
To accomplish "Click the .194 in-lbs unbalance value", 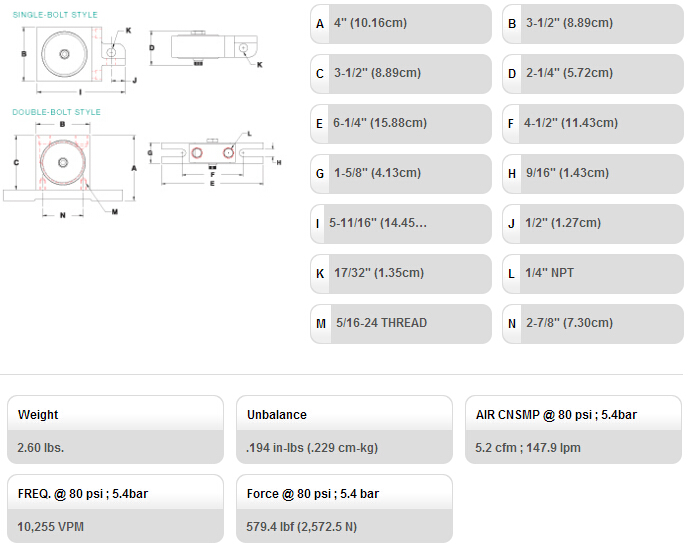I will (x=312, y=448).
